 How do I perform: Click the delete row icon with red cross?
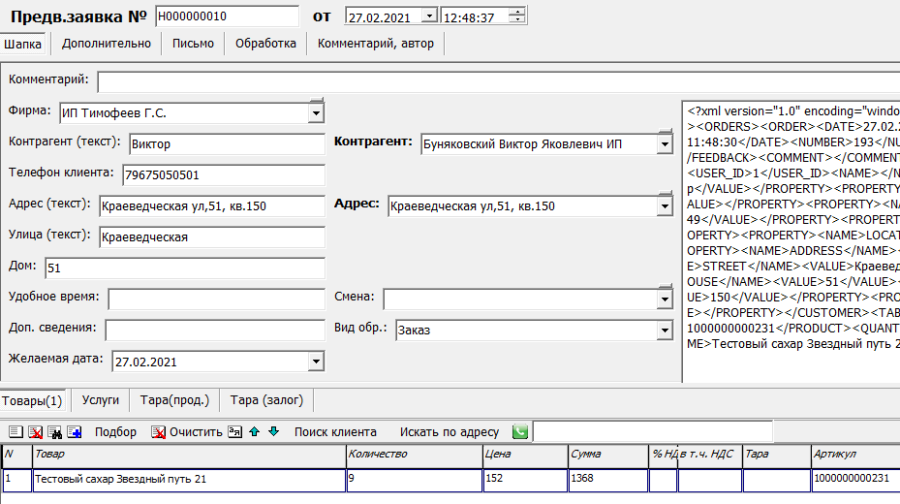[35, 432]
